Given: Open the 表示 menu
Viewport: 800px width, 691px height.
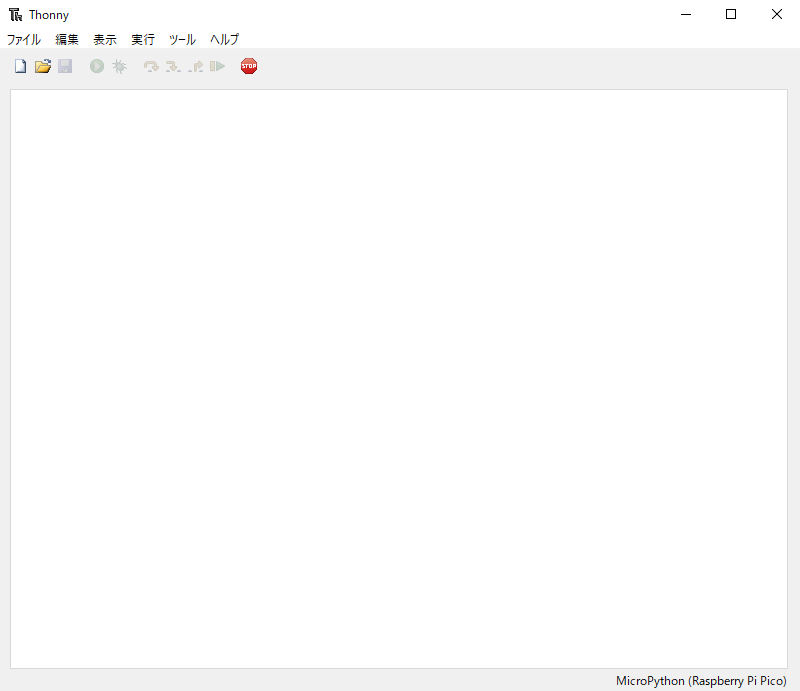Looking at the screenshot, I should point(105,39).
